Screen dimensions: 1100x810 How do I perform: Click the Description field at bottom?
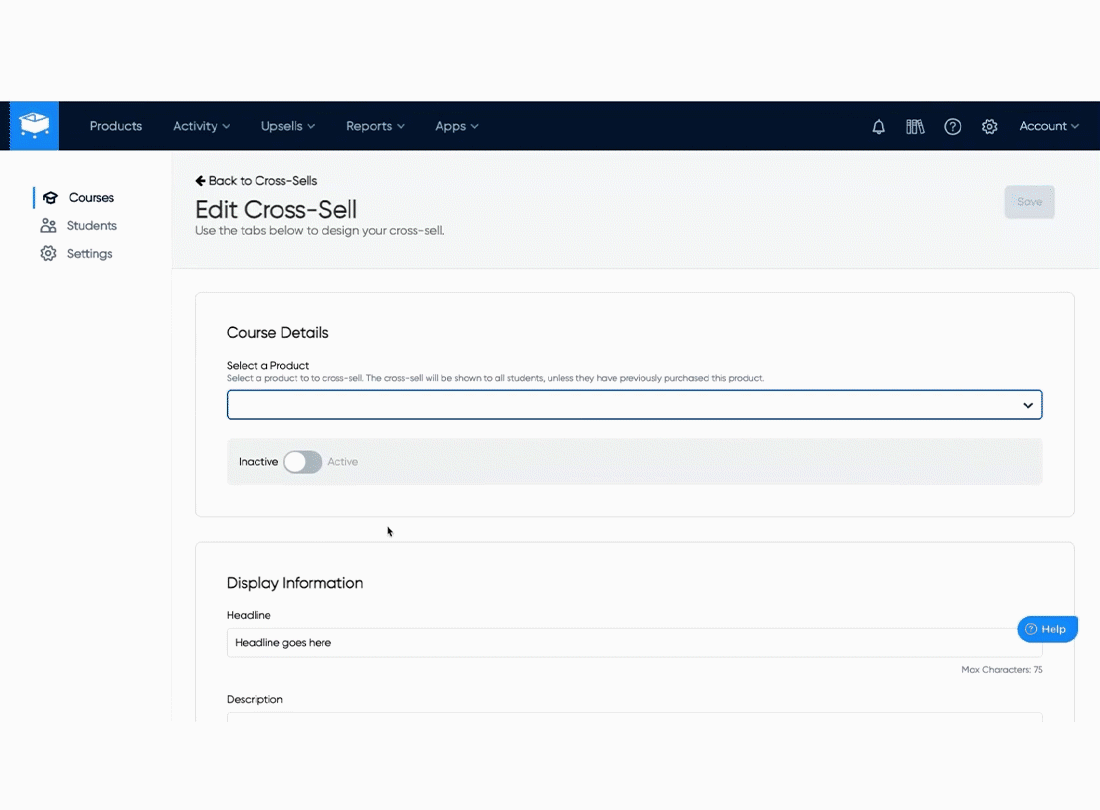pos(634,717)
